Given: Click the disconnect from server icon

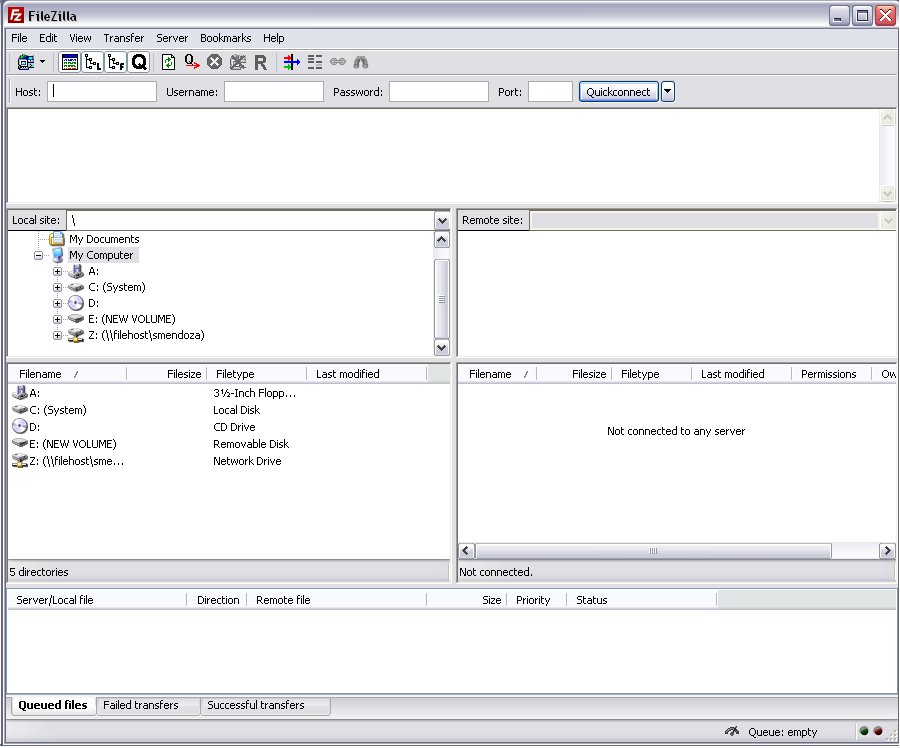Looking at the screenshot, I should tap(237, 62).
